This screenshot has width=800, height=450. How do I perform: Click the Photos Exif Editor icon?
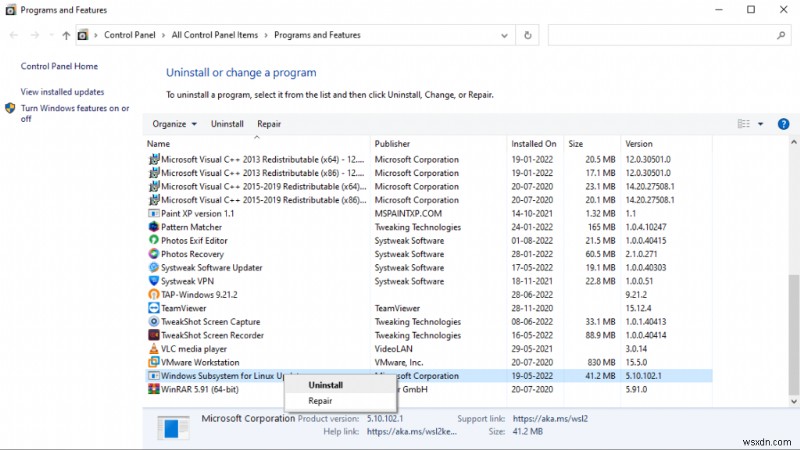click(153, 240)
